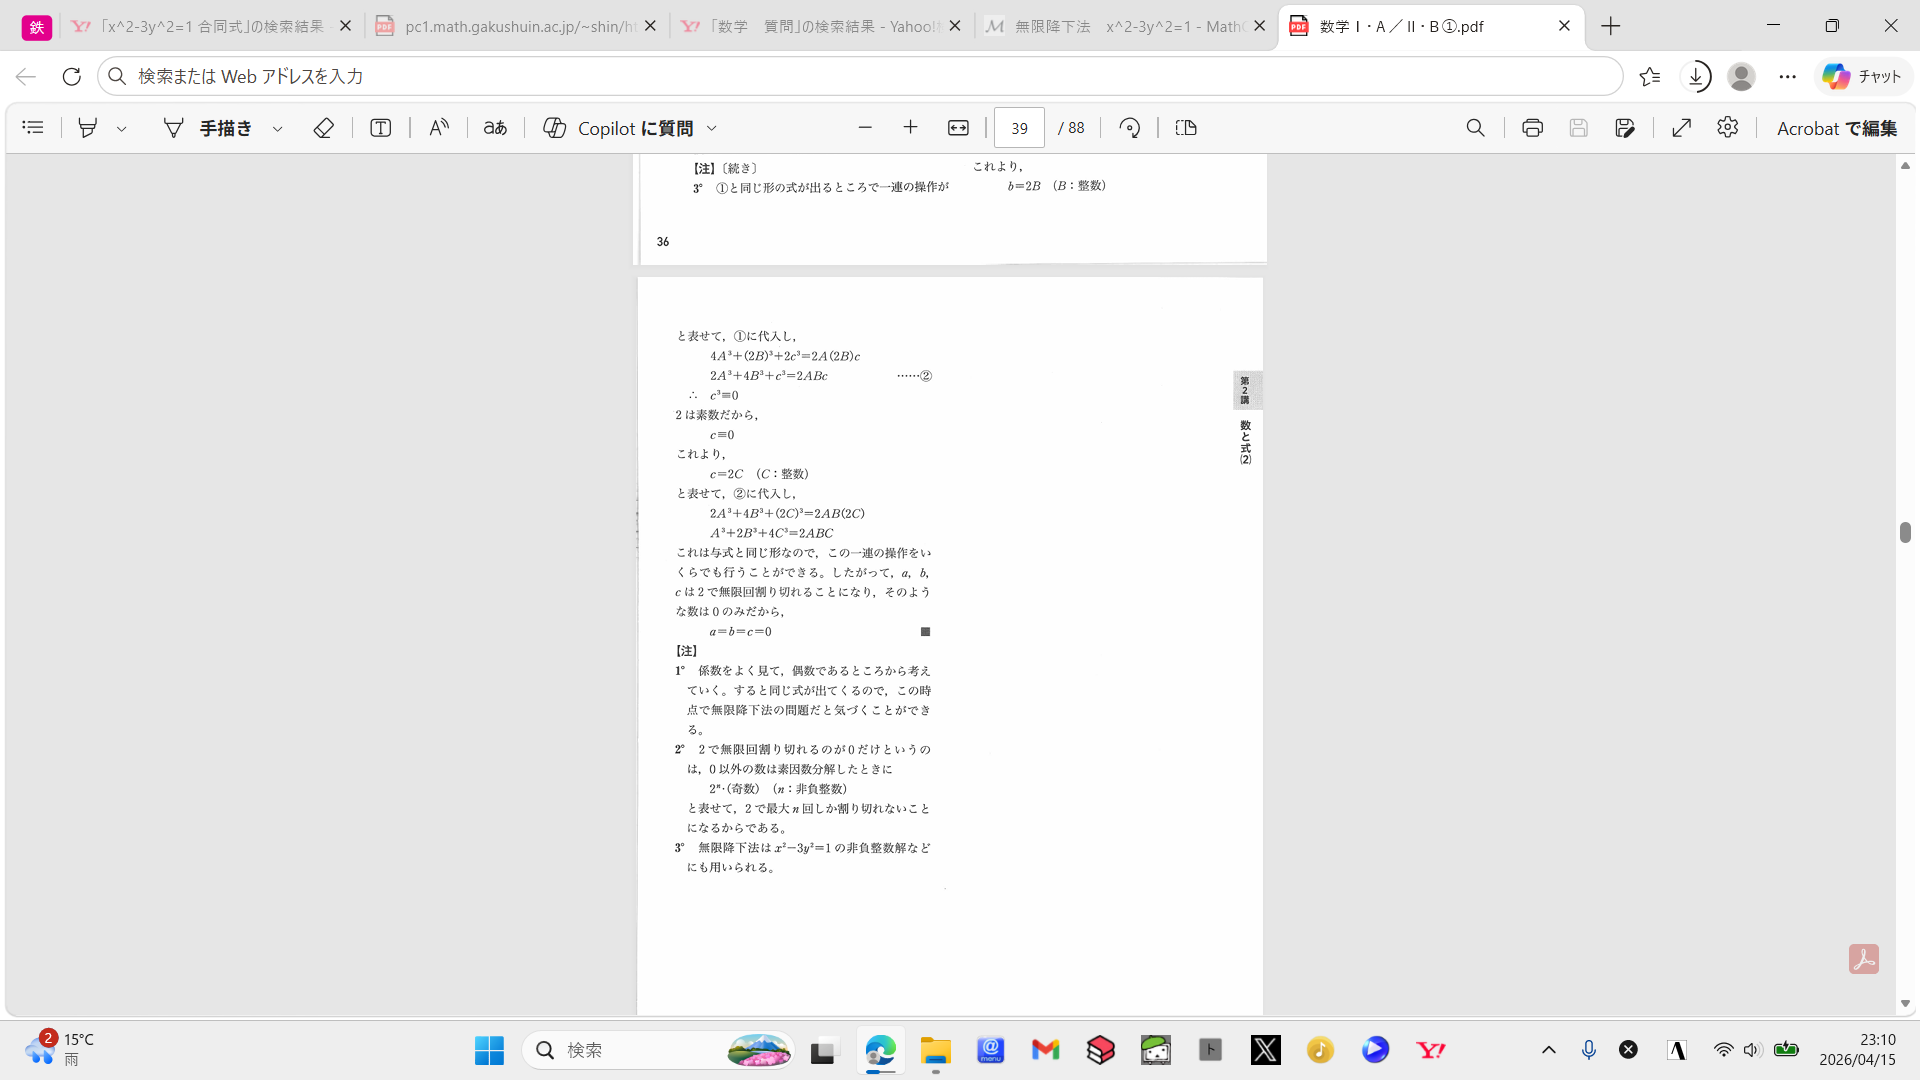Search within the PDF document
This screenshot has height=1080, width=1920.
coord(1476,127)
